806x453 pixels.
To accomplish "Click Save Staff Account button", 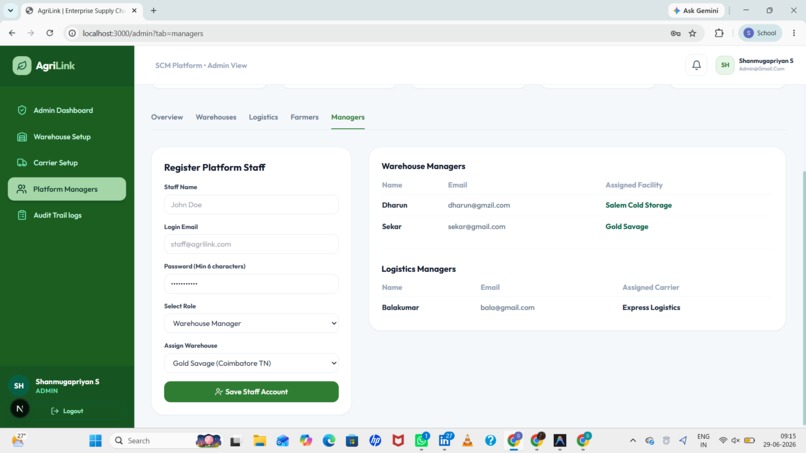I will click(x=251, y=392).
